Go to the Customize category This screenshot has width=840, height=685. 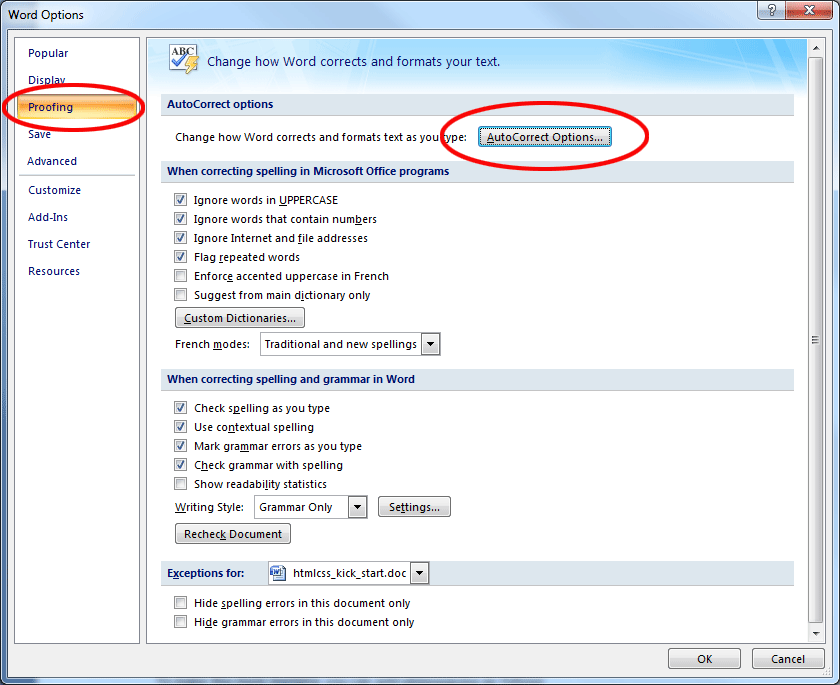[55, 190]
